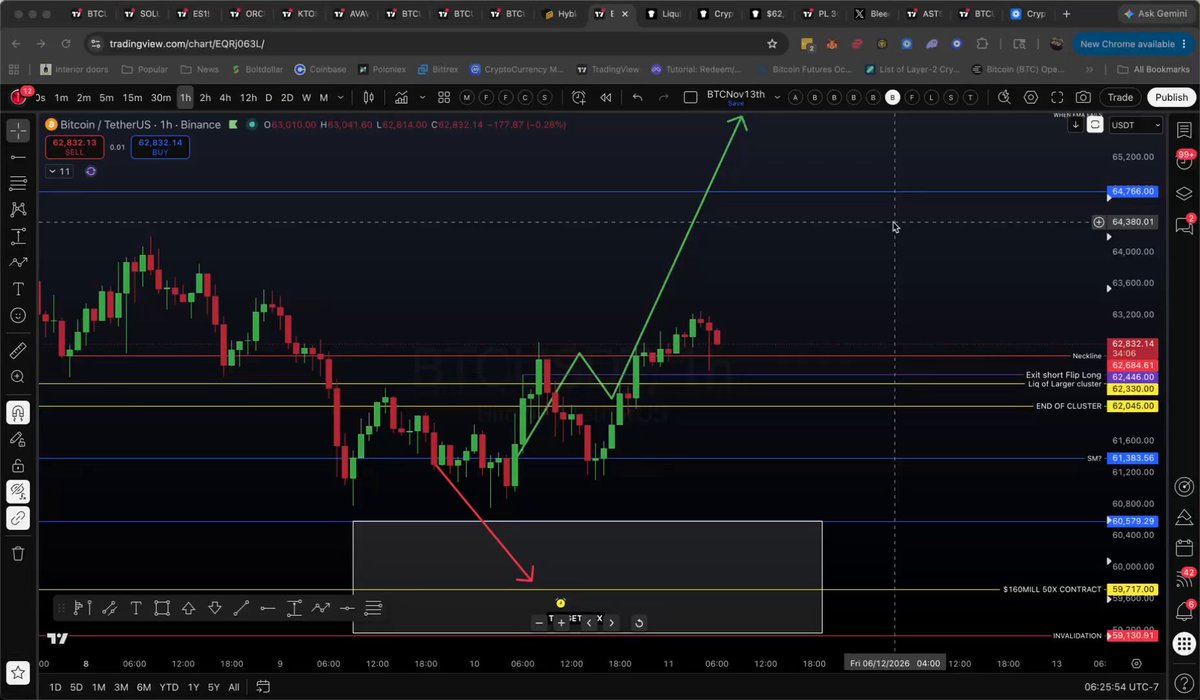This screenshot has height=700, width=1200.
Task: Select the ruler measure tool
Action: pyautogui.click(x=18, y=351)
